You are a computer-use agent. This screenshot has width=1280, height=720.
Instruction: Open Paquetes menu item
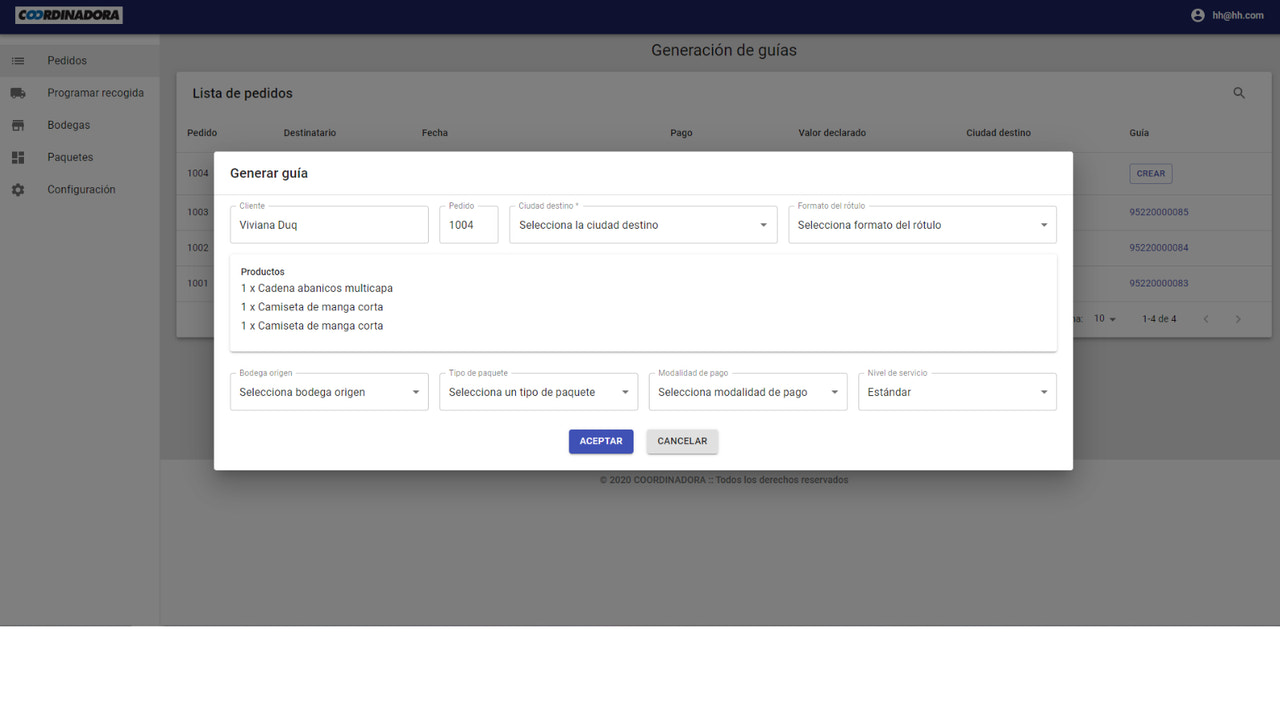[x=80, y=157]
